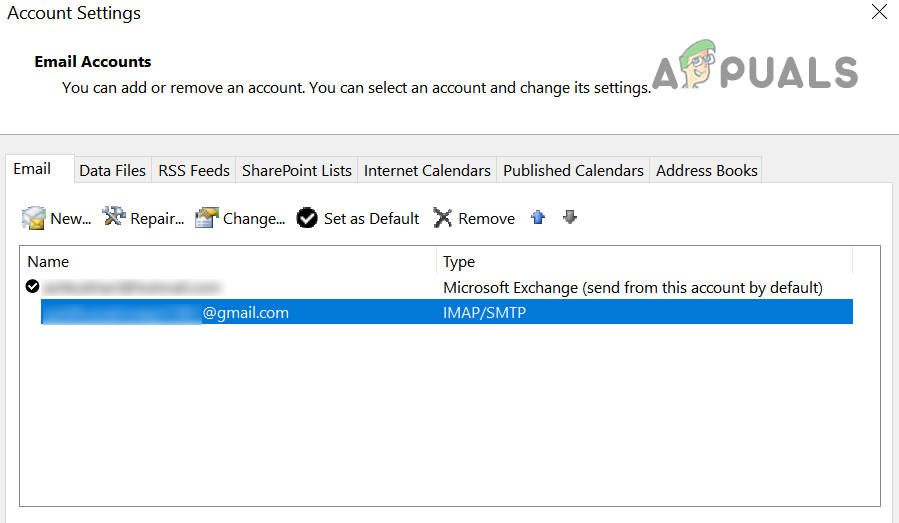899x523 pixels.
Task: Click the Change account icon
Action: 207,218
